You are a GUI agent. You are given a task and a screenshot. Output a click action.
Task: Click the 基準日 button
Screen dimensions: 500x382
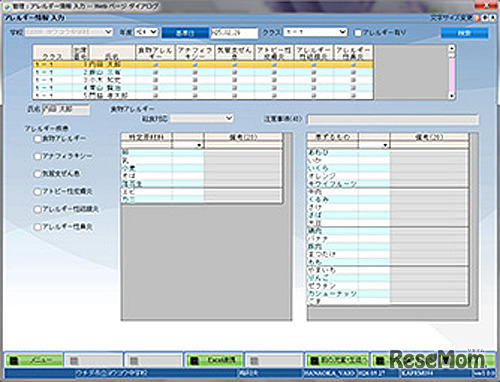(x=185, y=33)
